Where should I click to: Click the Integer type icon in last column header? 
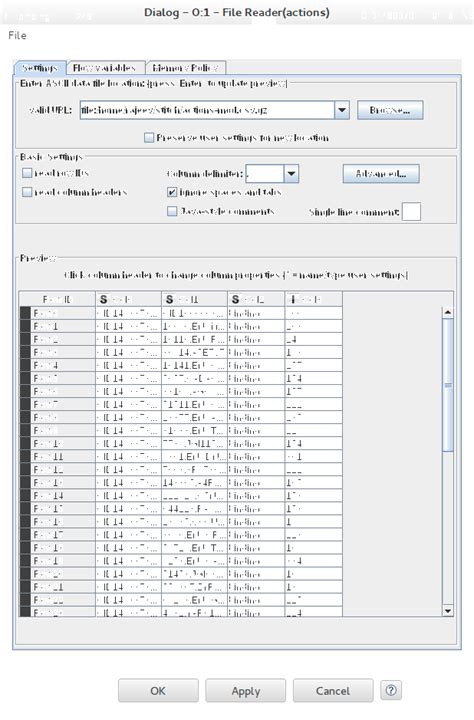click(x=293, y=299)
